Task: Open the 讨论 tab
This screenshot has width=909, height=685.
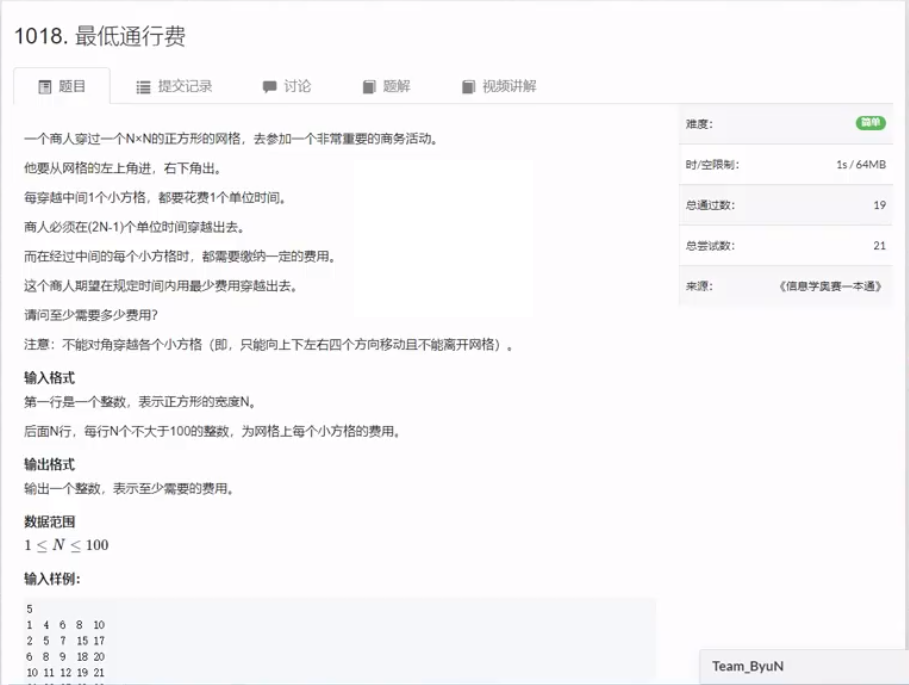Action: [287, 86]
